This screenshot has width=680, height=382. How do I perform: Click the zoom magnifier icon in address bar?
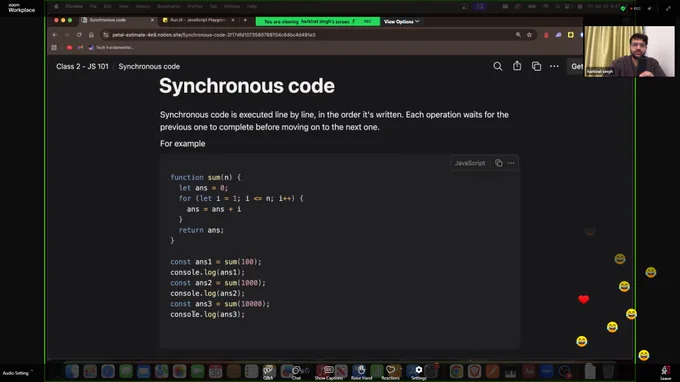click(x=518, y=35)
